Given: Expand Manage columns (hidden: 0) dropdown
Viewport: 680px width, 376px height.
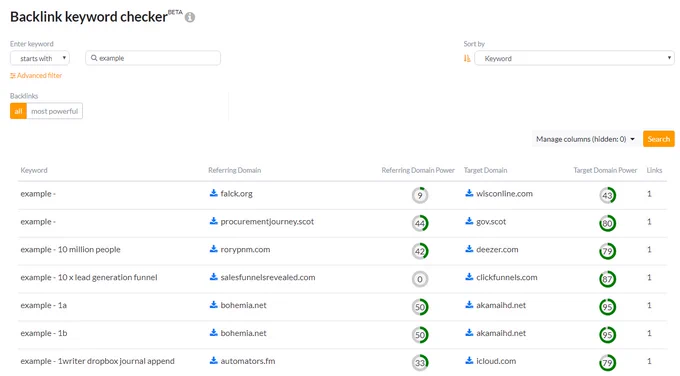Looking at the screenshot, I should click(x=585, y=139).
